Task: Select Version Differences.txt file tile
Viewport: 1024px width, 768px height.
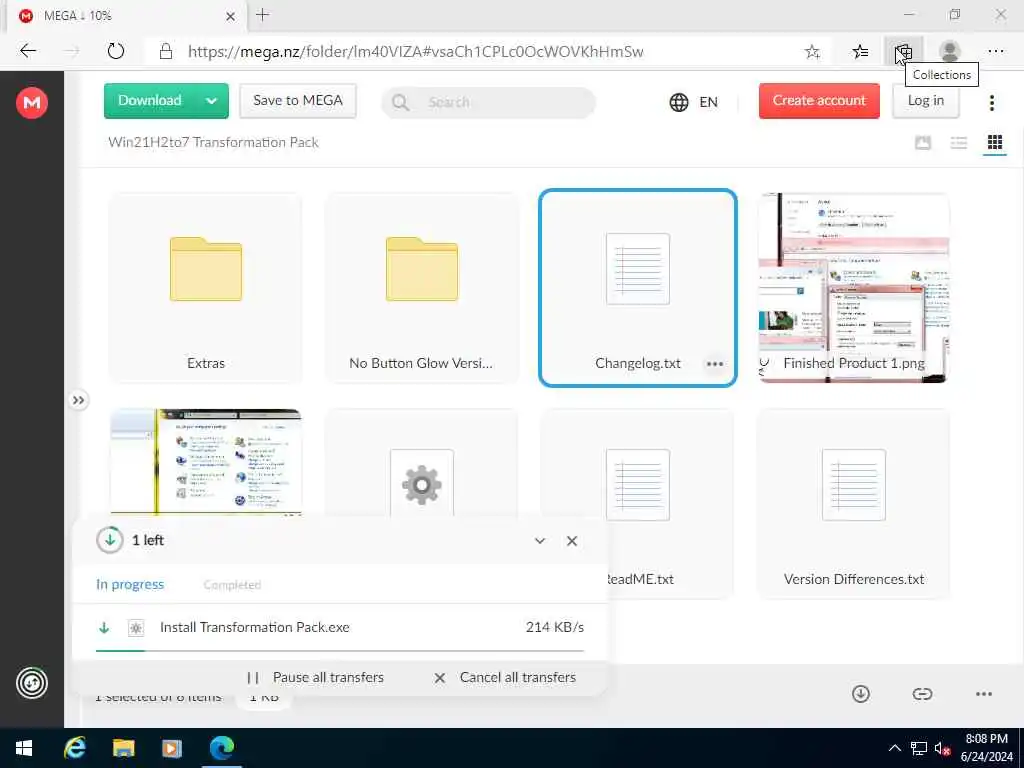Action: tap(854, 503)
